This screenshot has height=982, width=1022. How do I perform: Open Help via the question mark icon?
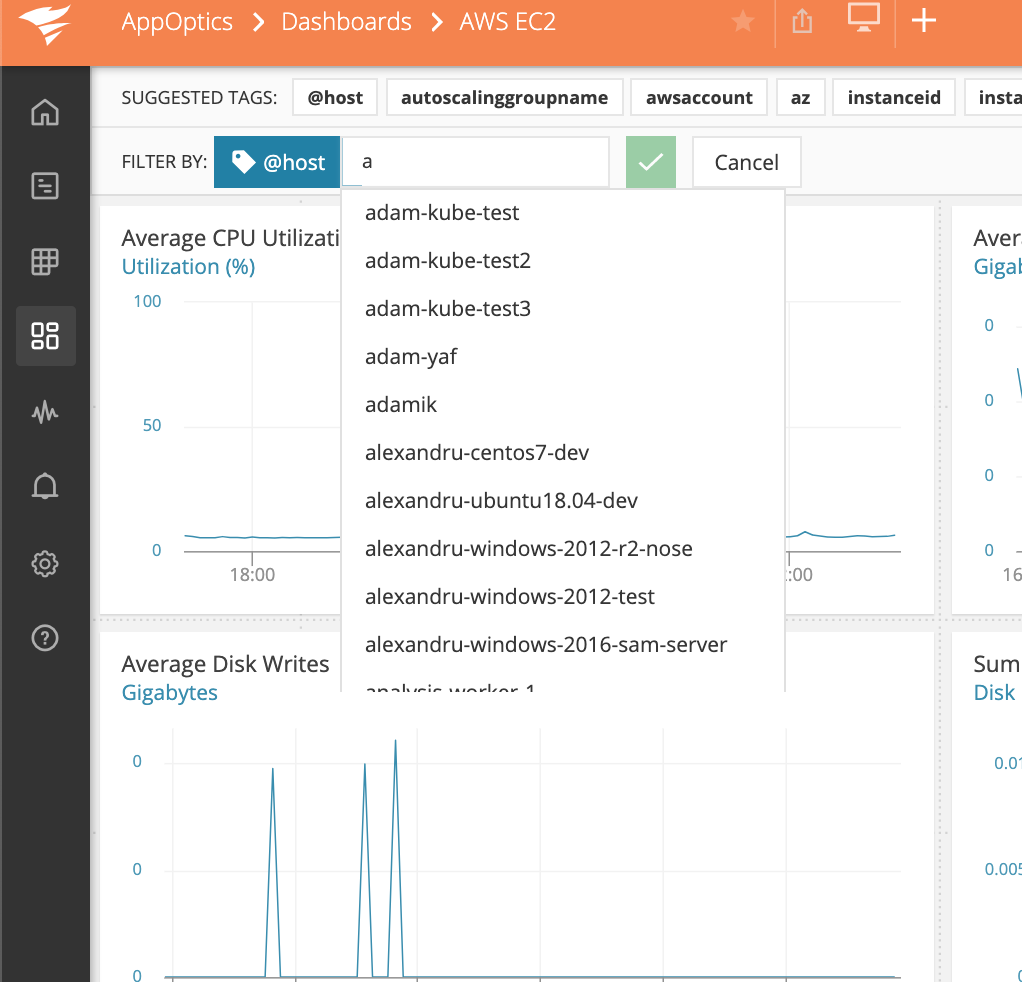pos(45,637)
